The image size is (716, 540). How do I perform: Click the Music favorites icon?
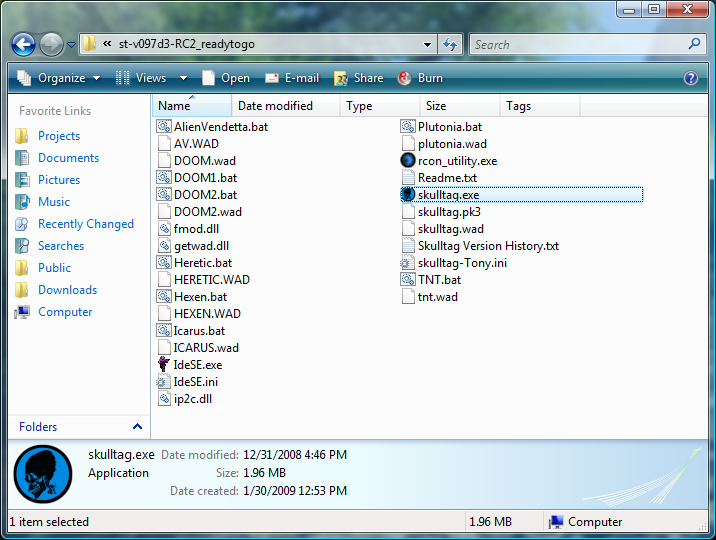click(22, 202)
